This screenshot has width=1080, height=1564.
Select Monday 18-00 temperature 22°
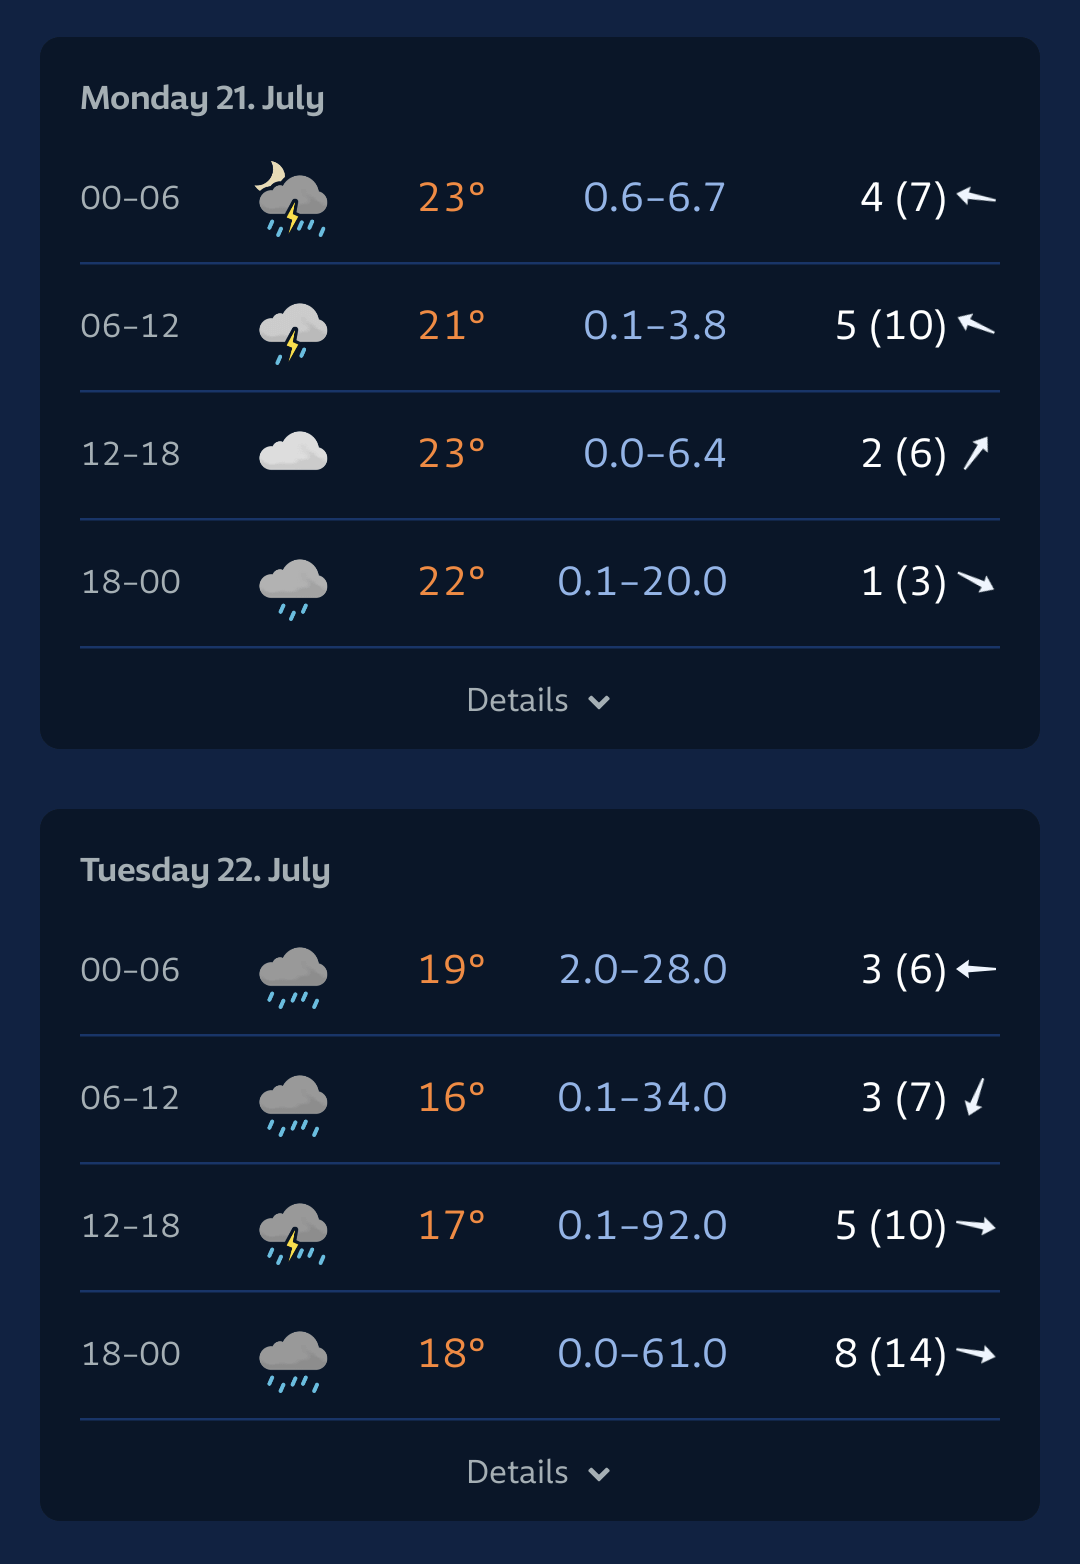[452, 581]
